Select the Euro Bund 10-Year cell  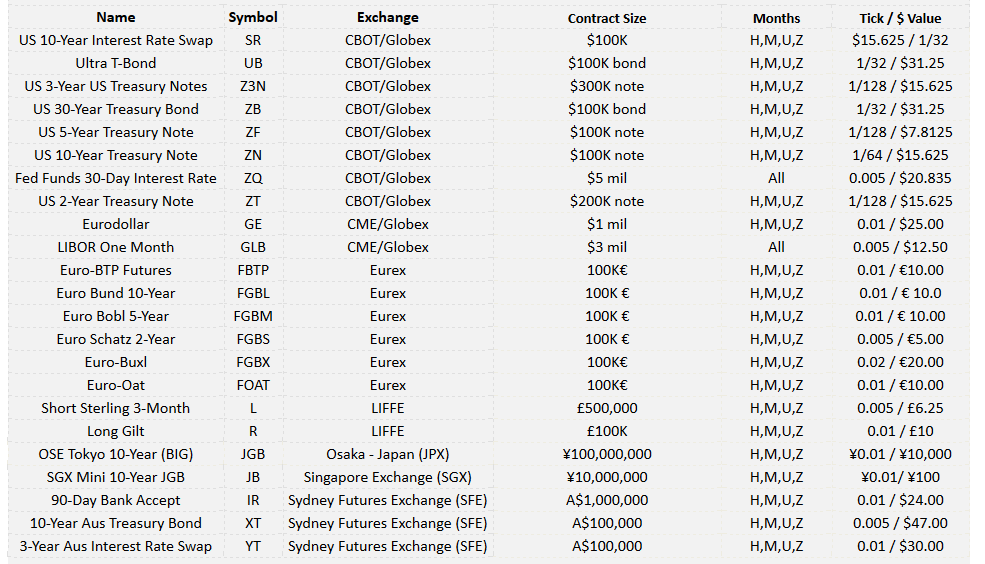116,293
